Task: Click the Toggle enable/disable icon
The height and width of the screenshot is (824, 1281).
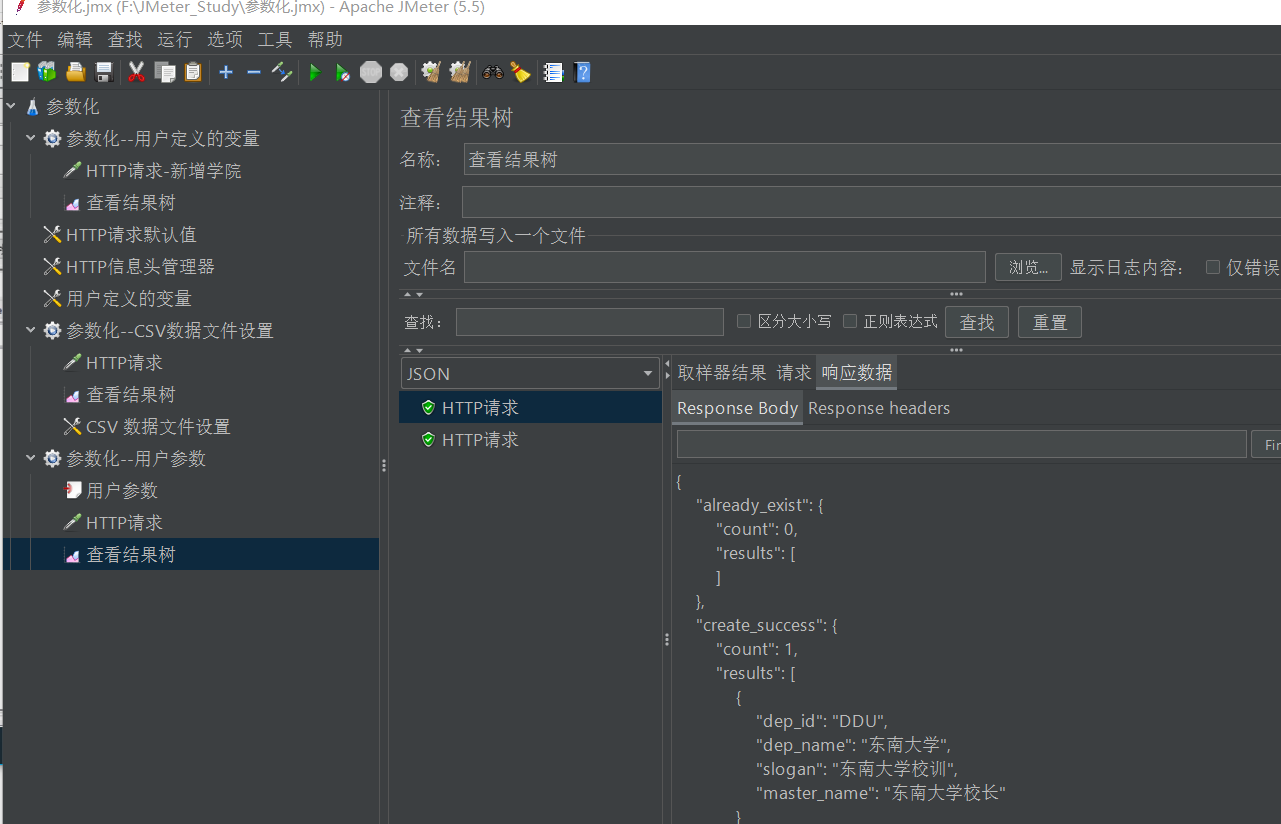Action: (282, 72)
